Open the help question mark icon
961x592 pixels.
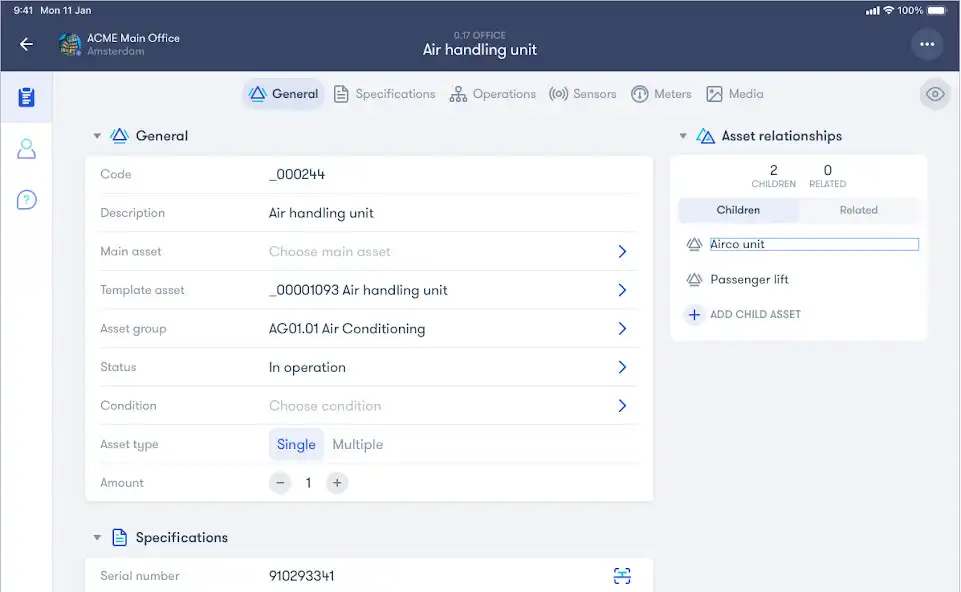point(26,200)
